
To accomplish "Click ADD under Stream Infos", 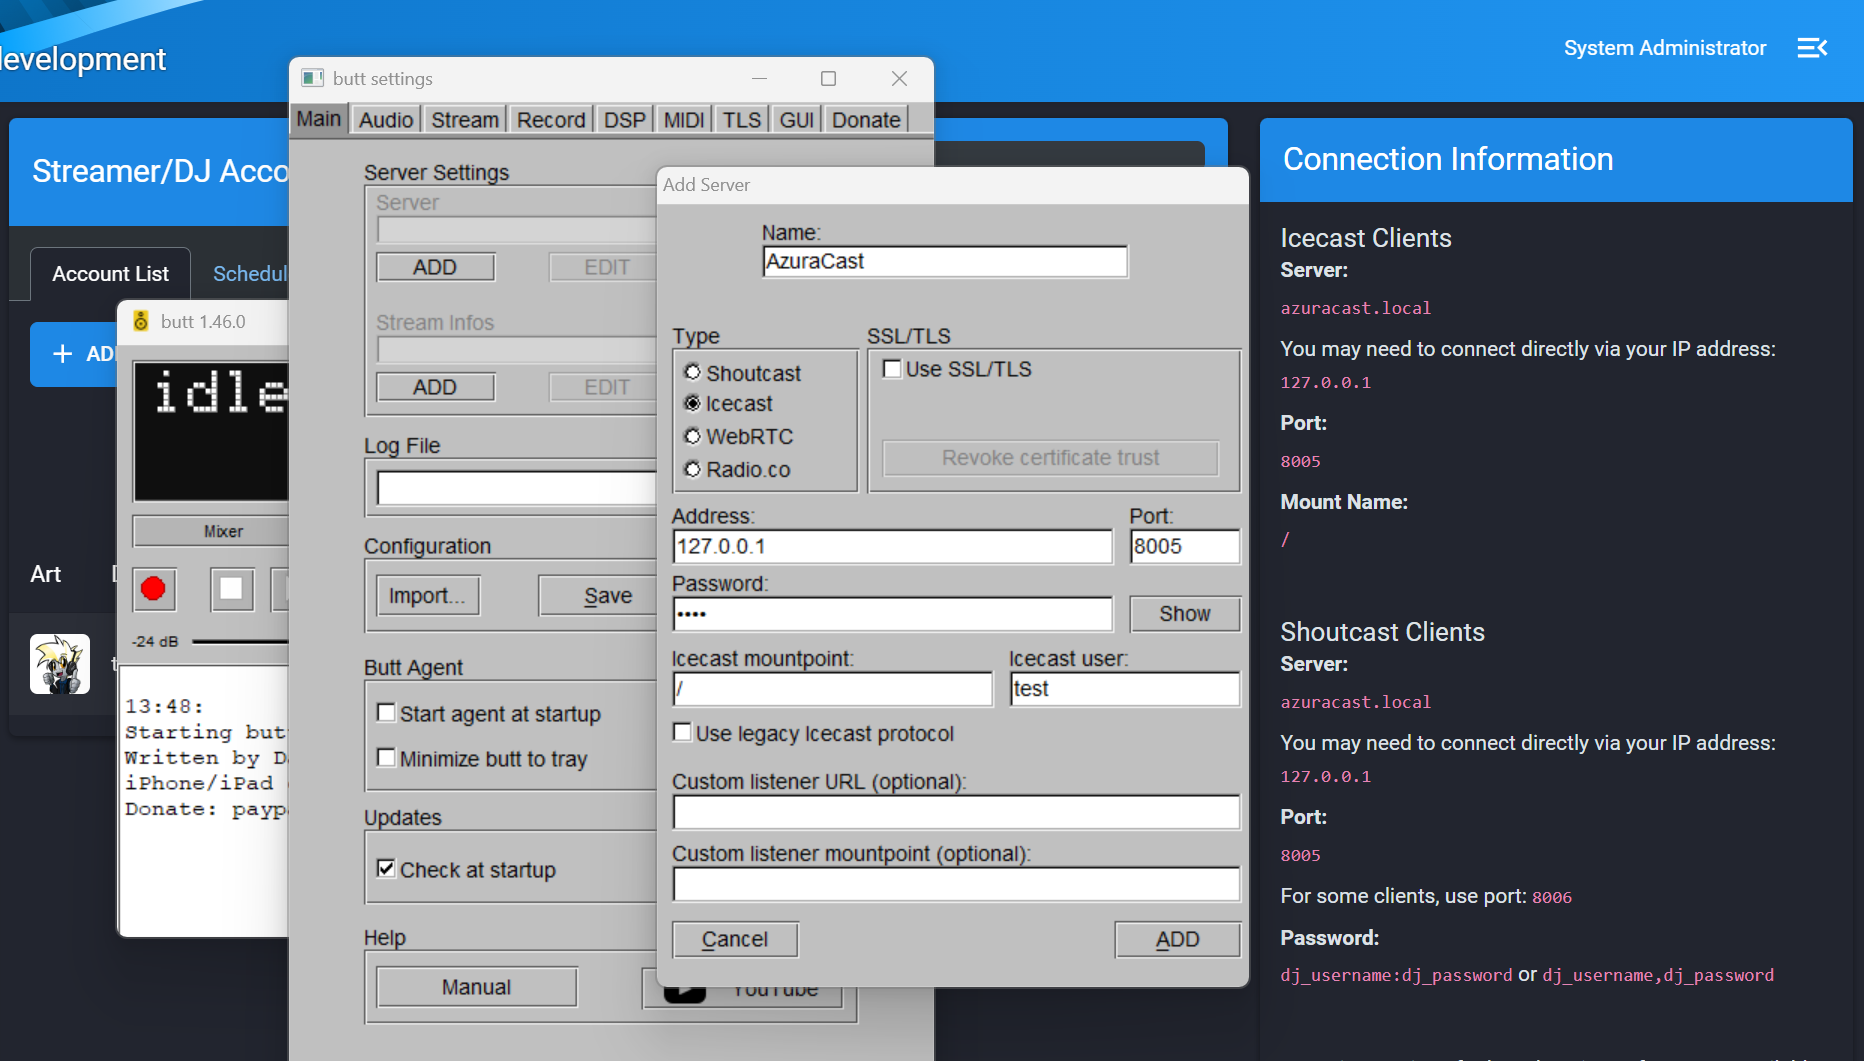I will pos(435,387).
